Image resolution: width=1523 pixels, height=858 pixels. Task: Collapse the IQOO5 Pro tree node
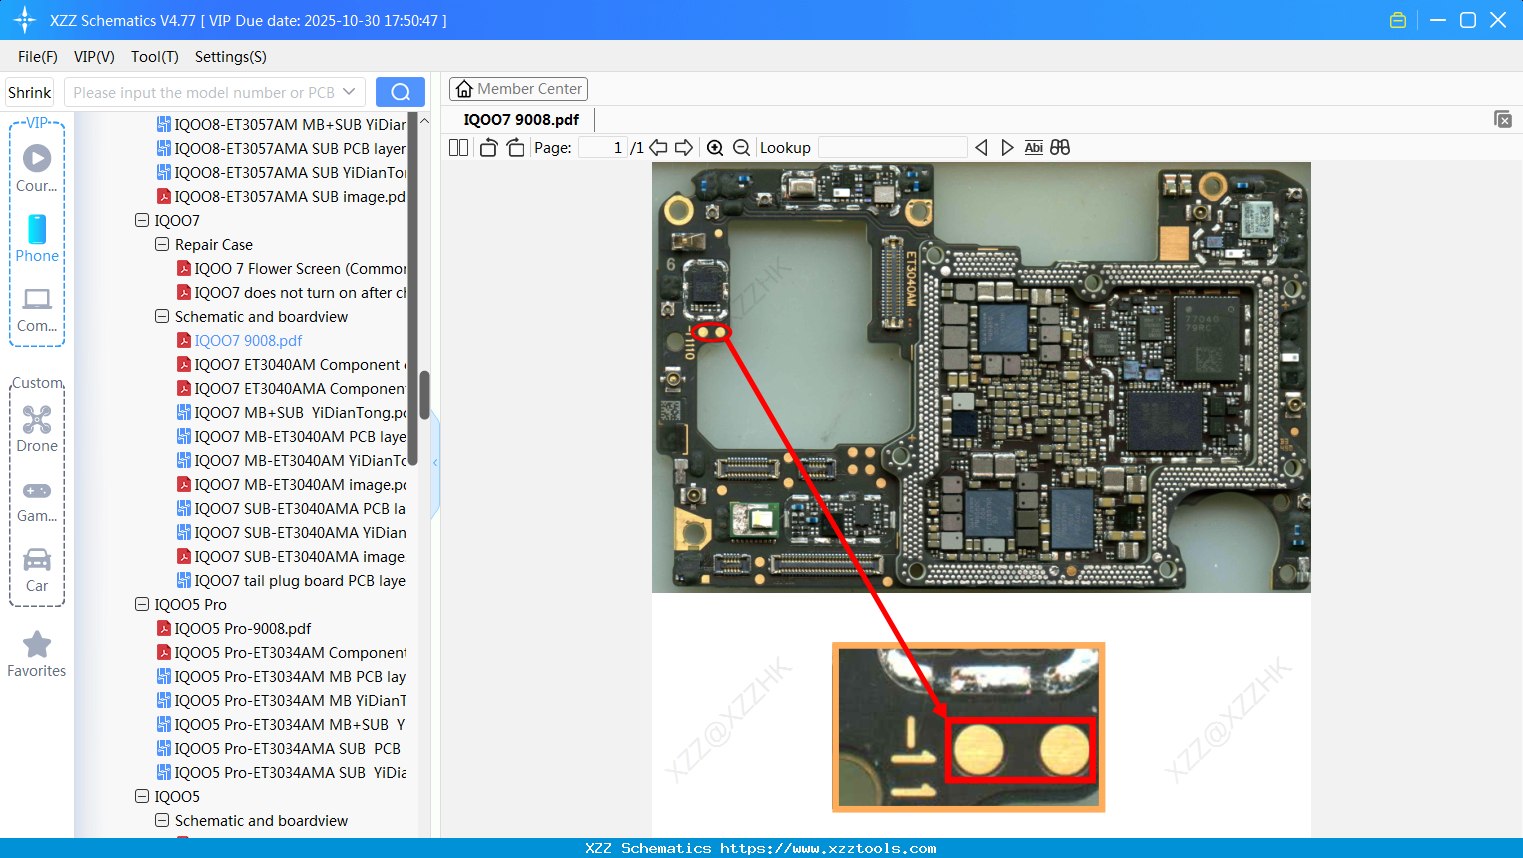[142, 604]
